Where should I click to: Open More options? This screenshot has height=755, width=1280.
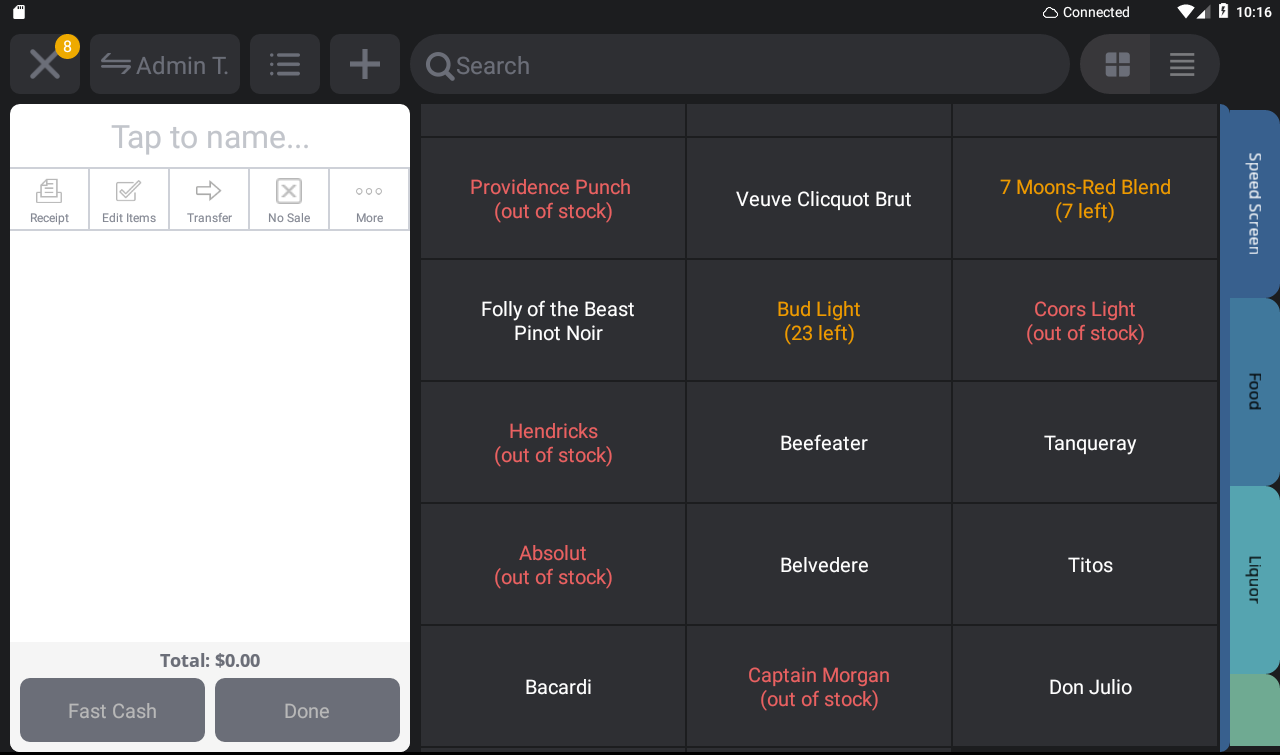tap(369, 200)
